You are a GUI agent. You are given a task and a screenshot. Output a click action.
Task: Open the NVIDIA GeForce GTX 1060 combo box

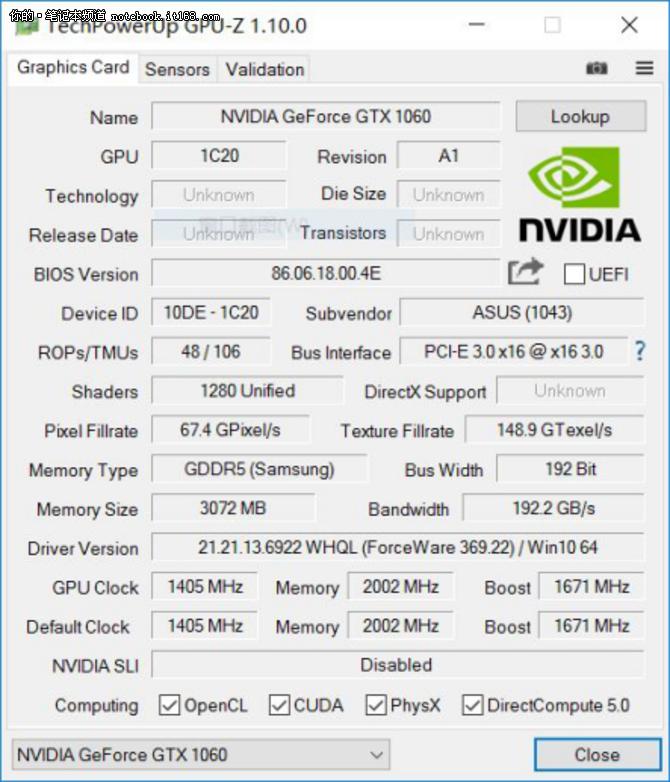(x=201, y=755)
